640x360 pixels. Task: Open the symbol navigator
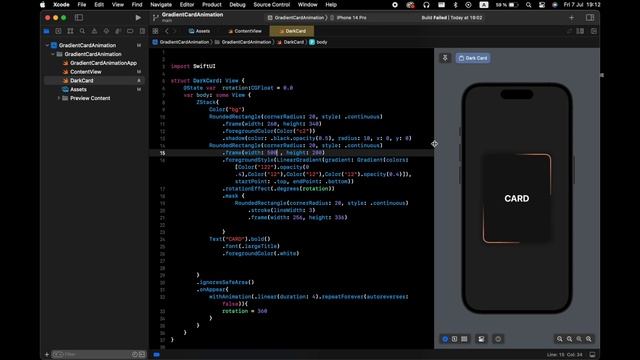[x=70, y=31]
